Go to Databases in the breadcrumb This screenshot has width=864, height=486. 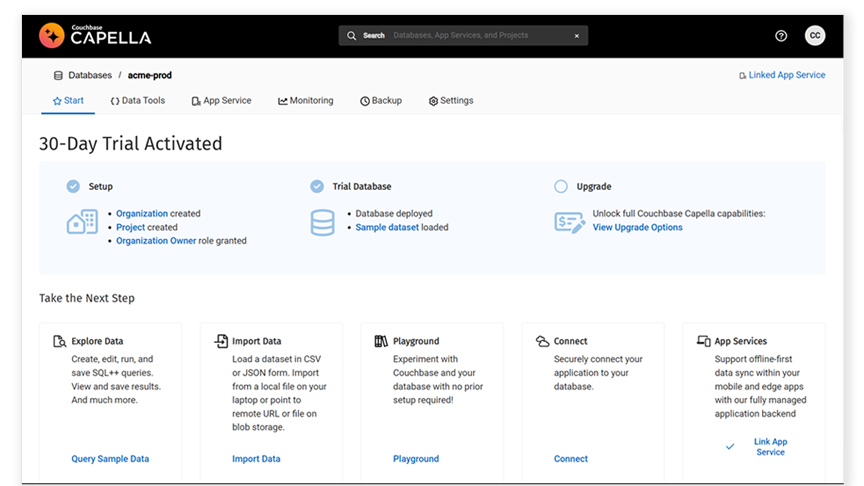tap(90, 75)
